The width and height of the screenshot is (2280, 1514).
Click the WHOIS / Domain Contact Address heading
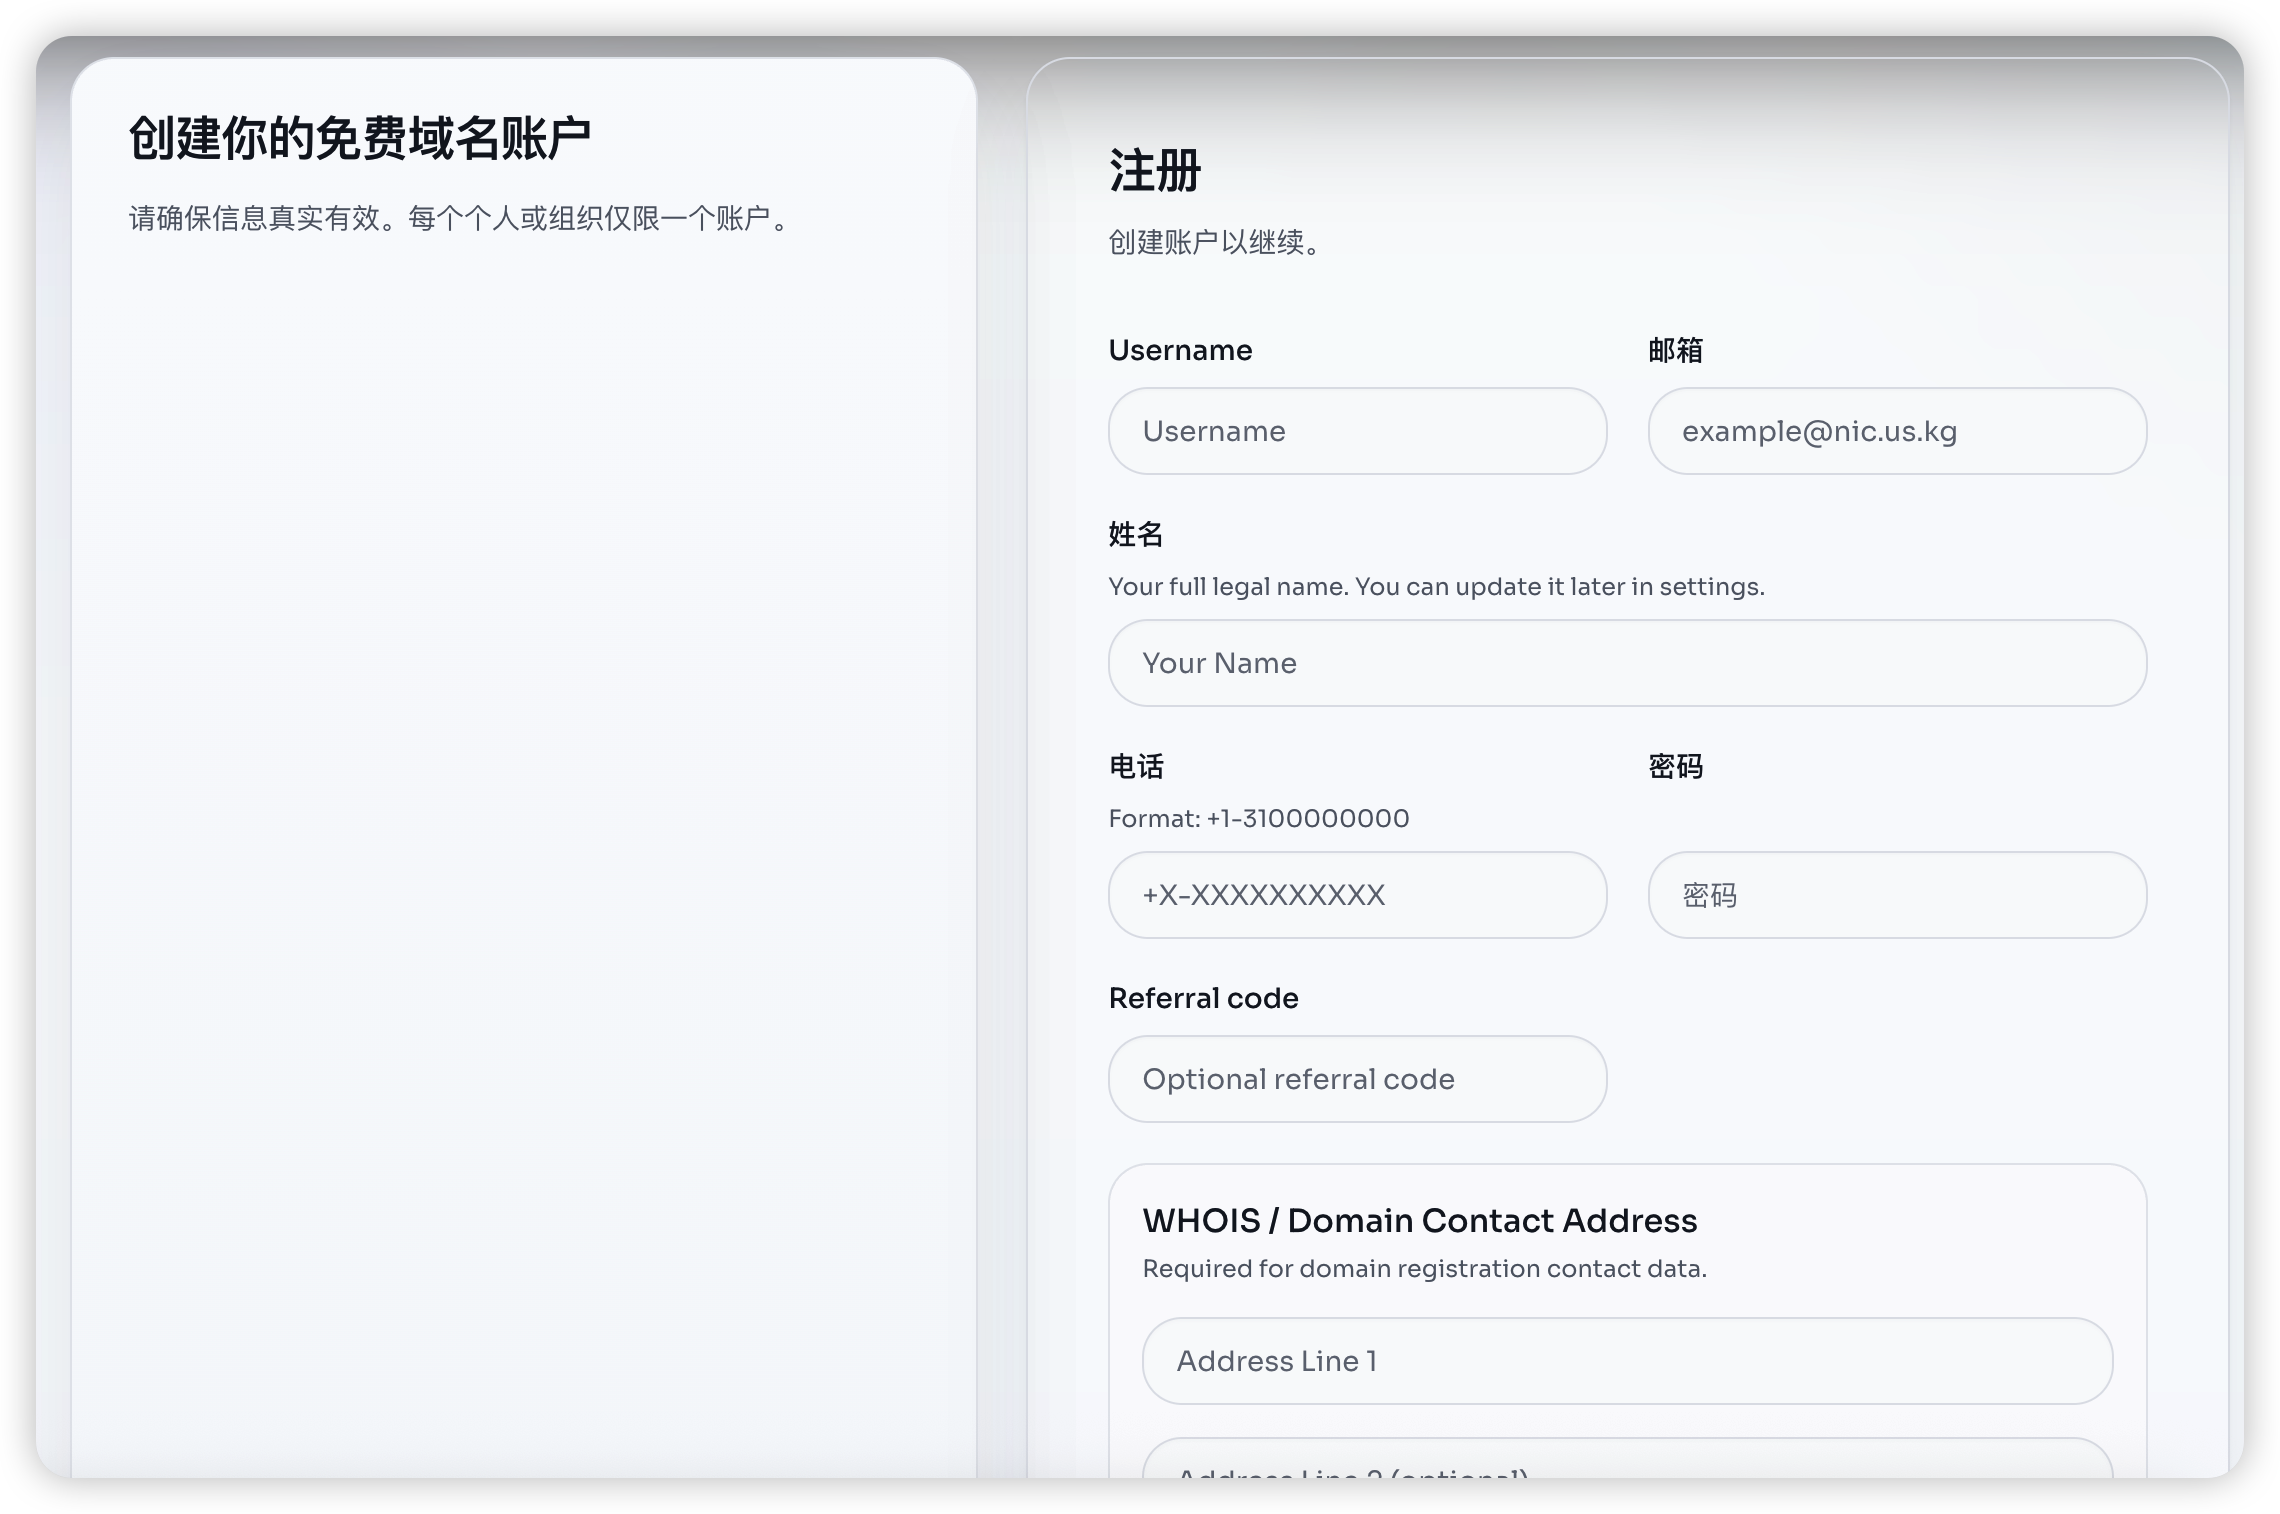tap(1419, 1220)
